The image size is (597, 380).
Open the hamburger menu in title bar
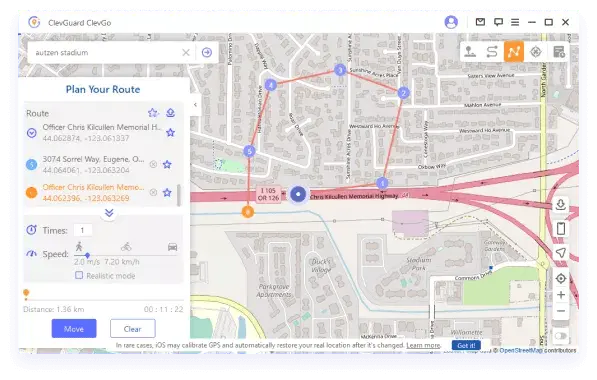(515, 22)
